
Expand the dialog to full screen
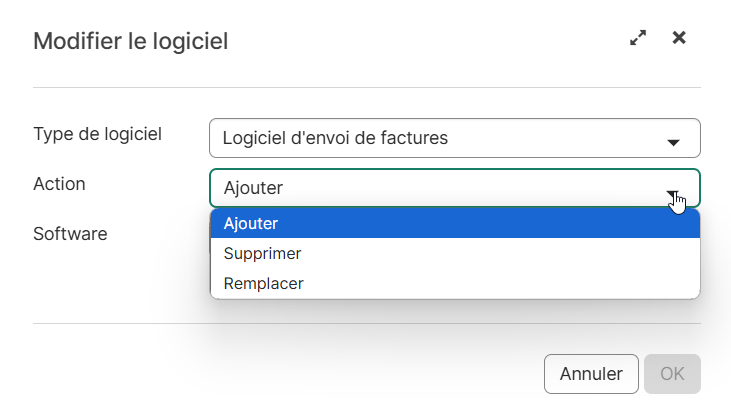pyautogui.click(x=638, y=39)
